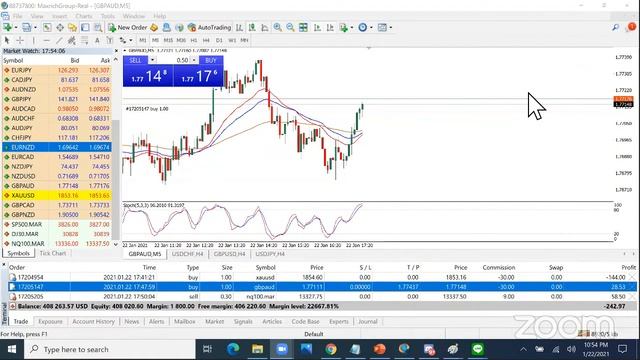Tile chart windows using the grid icon
The height and width of the screenshot is (360, 640).
point(303,27)
